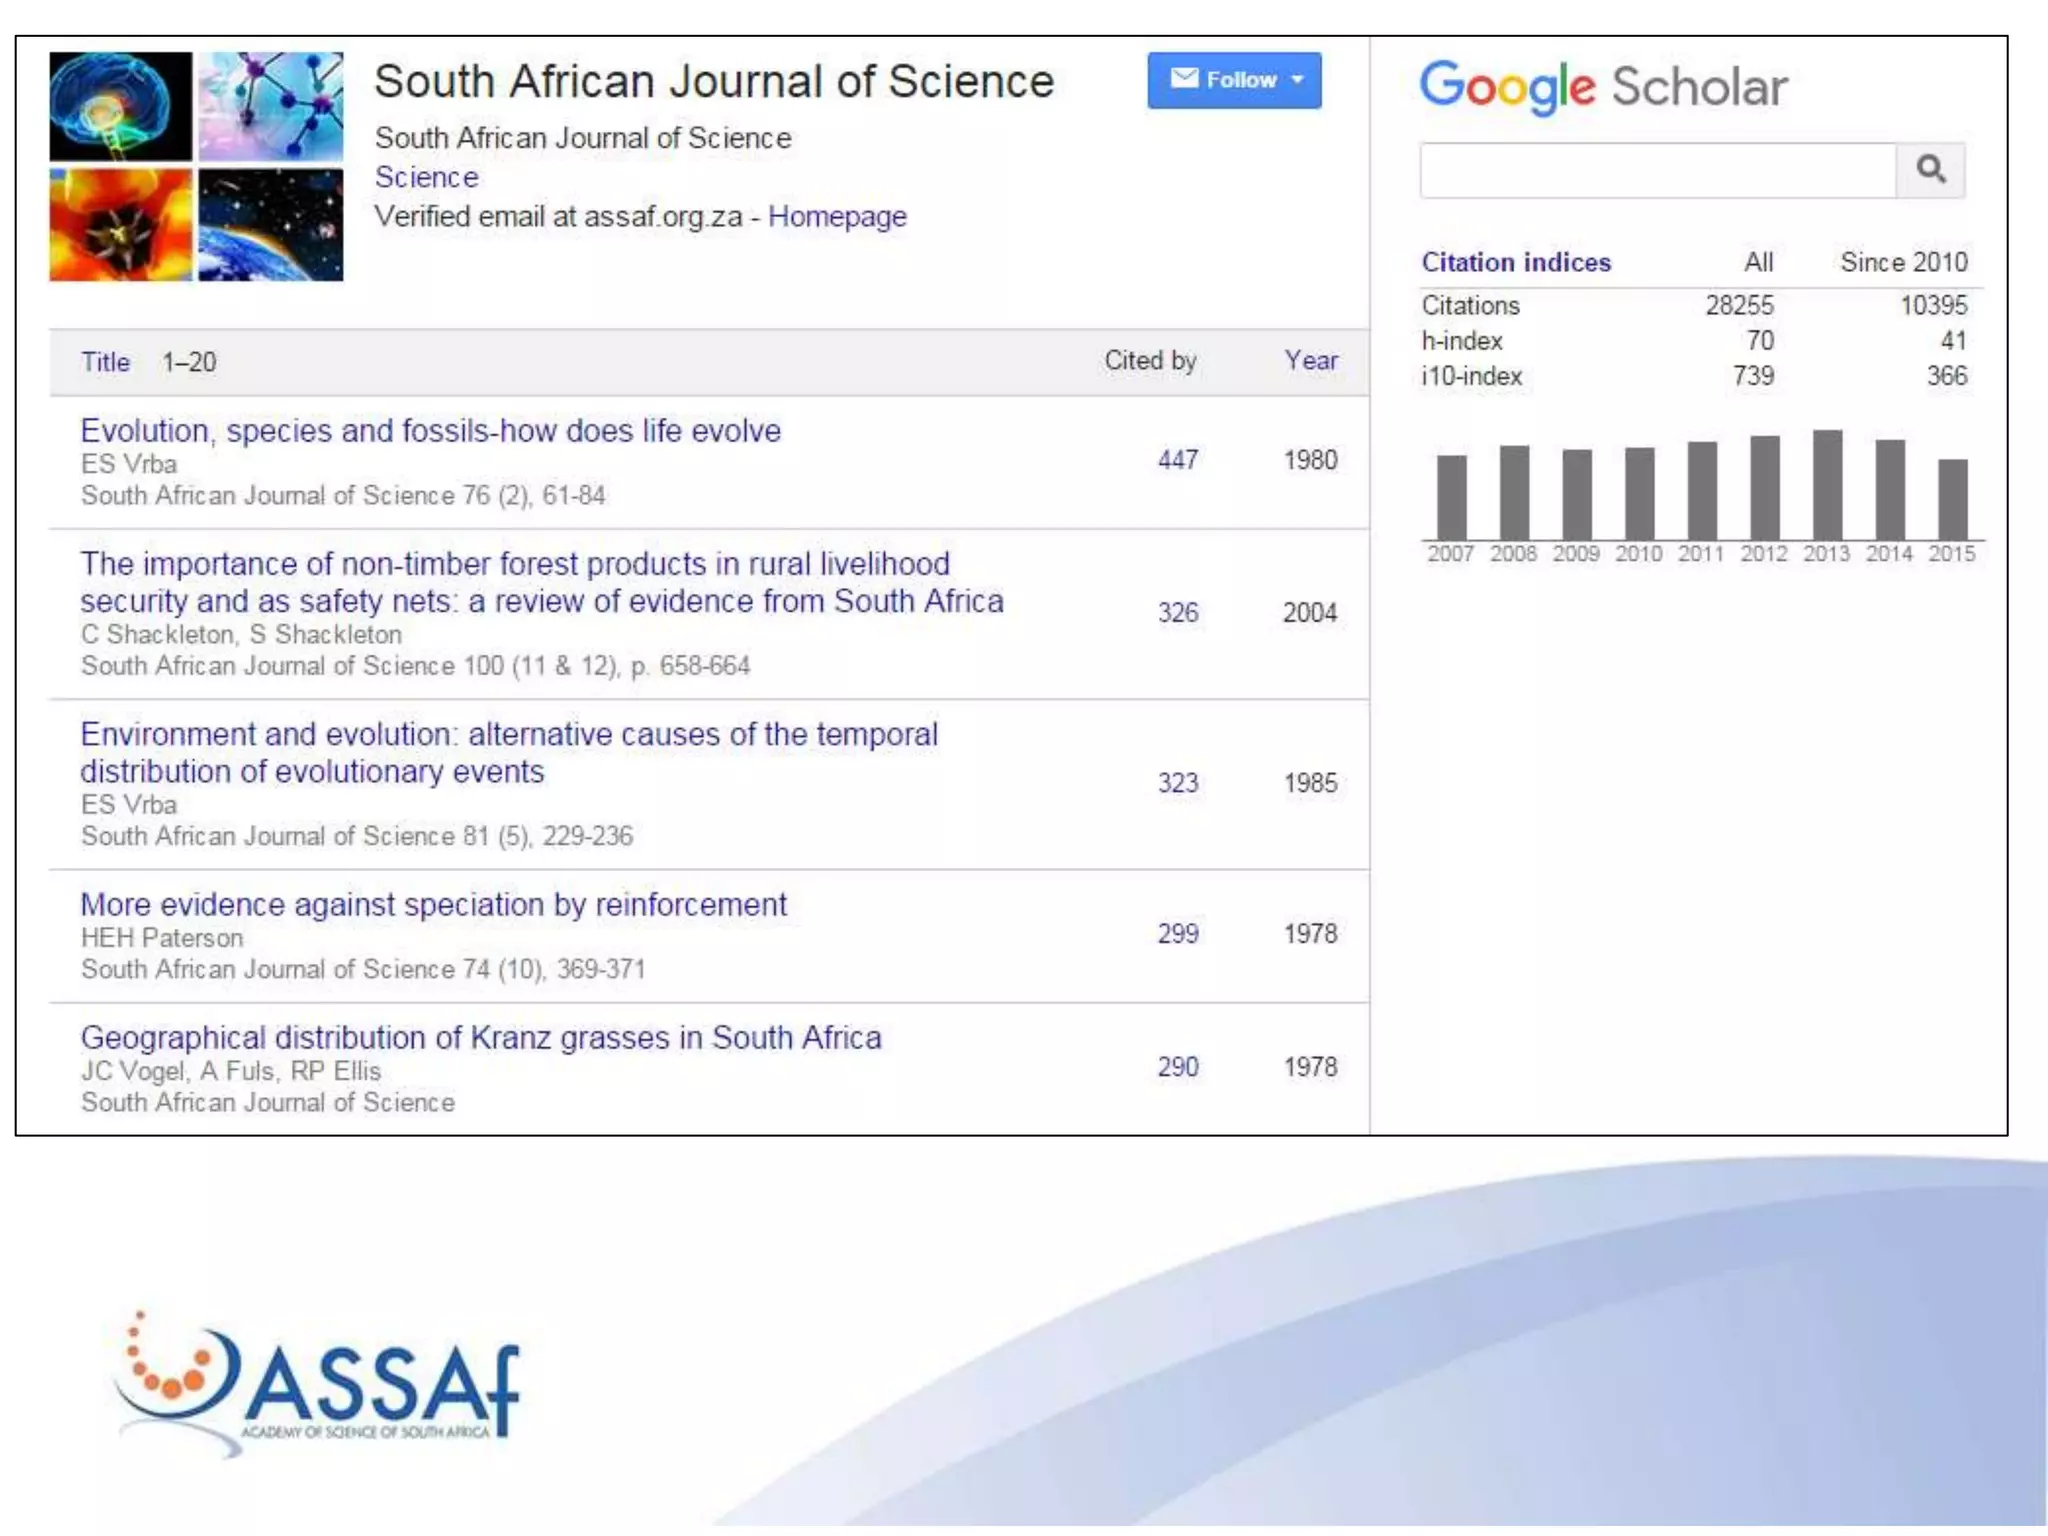The width and height of the screenshot is (2048, 1536).
Task: Click the ASSAf logo at the bottom
Action: pyautogui.click(x=318, y=1384)
